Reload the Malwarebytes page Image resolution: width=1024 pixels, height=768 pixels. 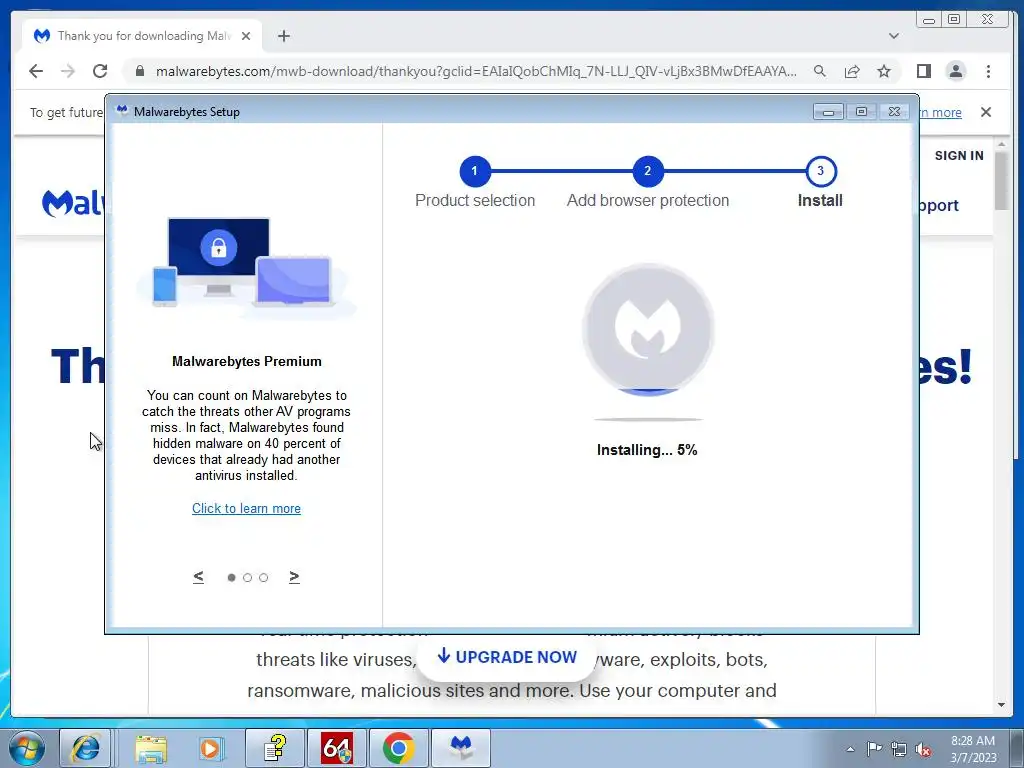(99, 71)
